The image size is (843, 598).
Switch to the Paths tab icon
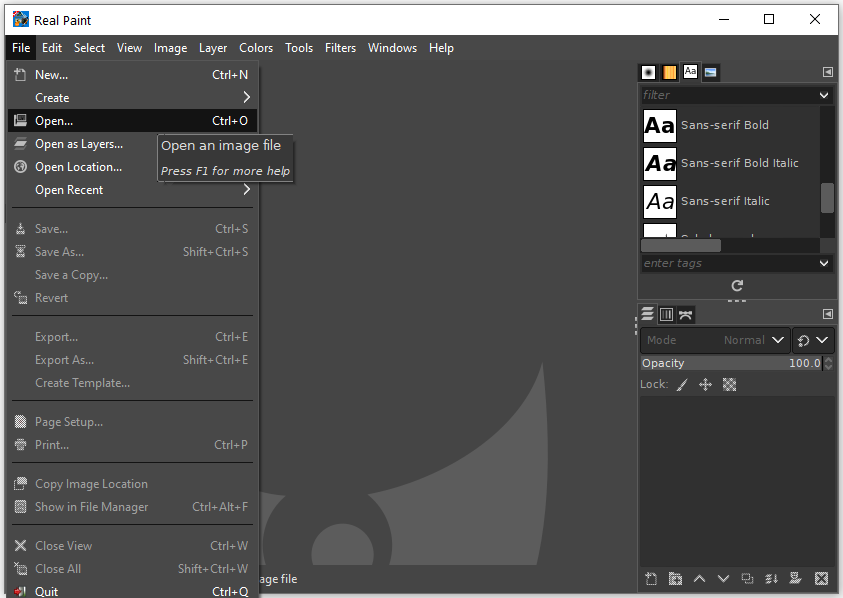pyautogui.click(x=685, y=315)
